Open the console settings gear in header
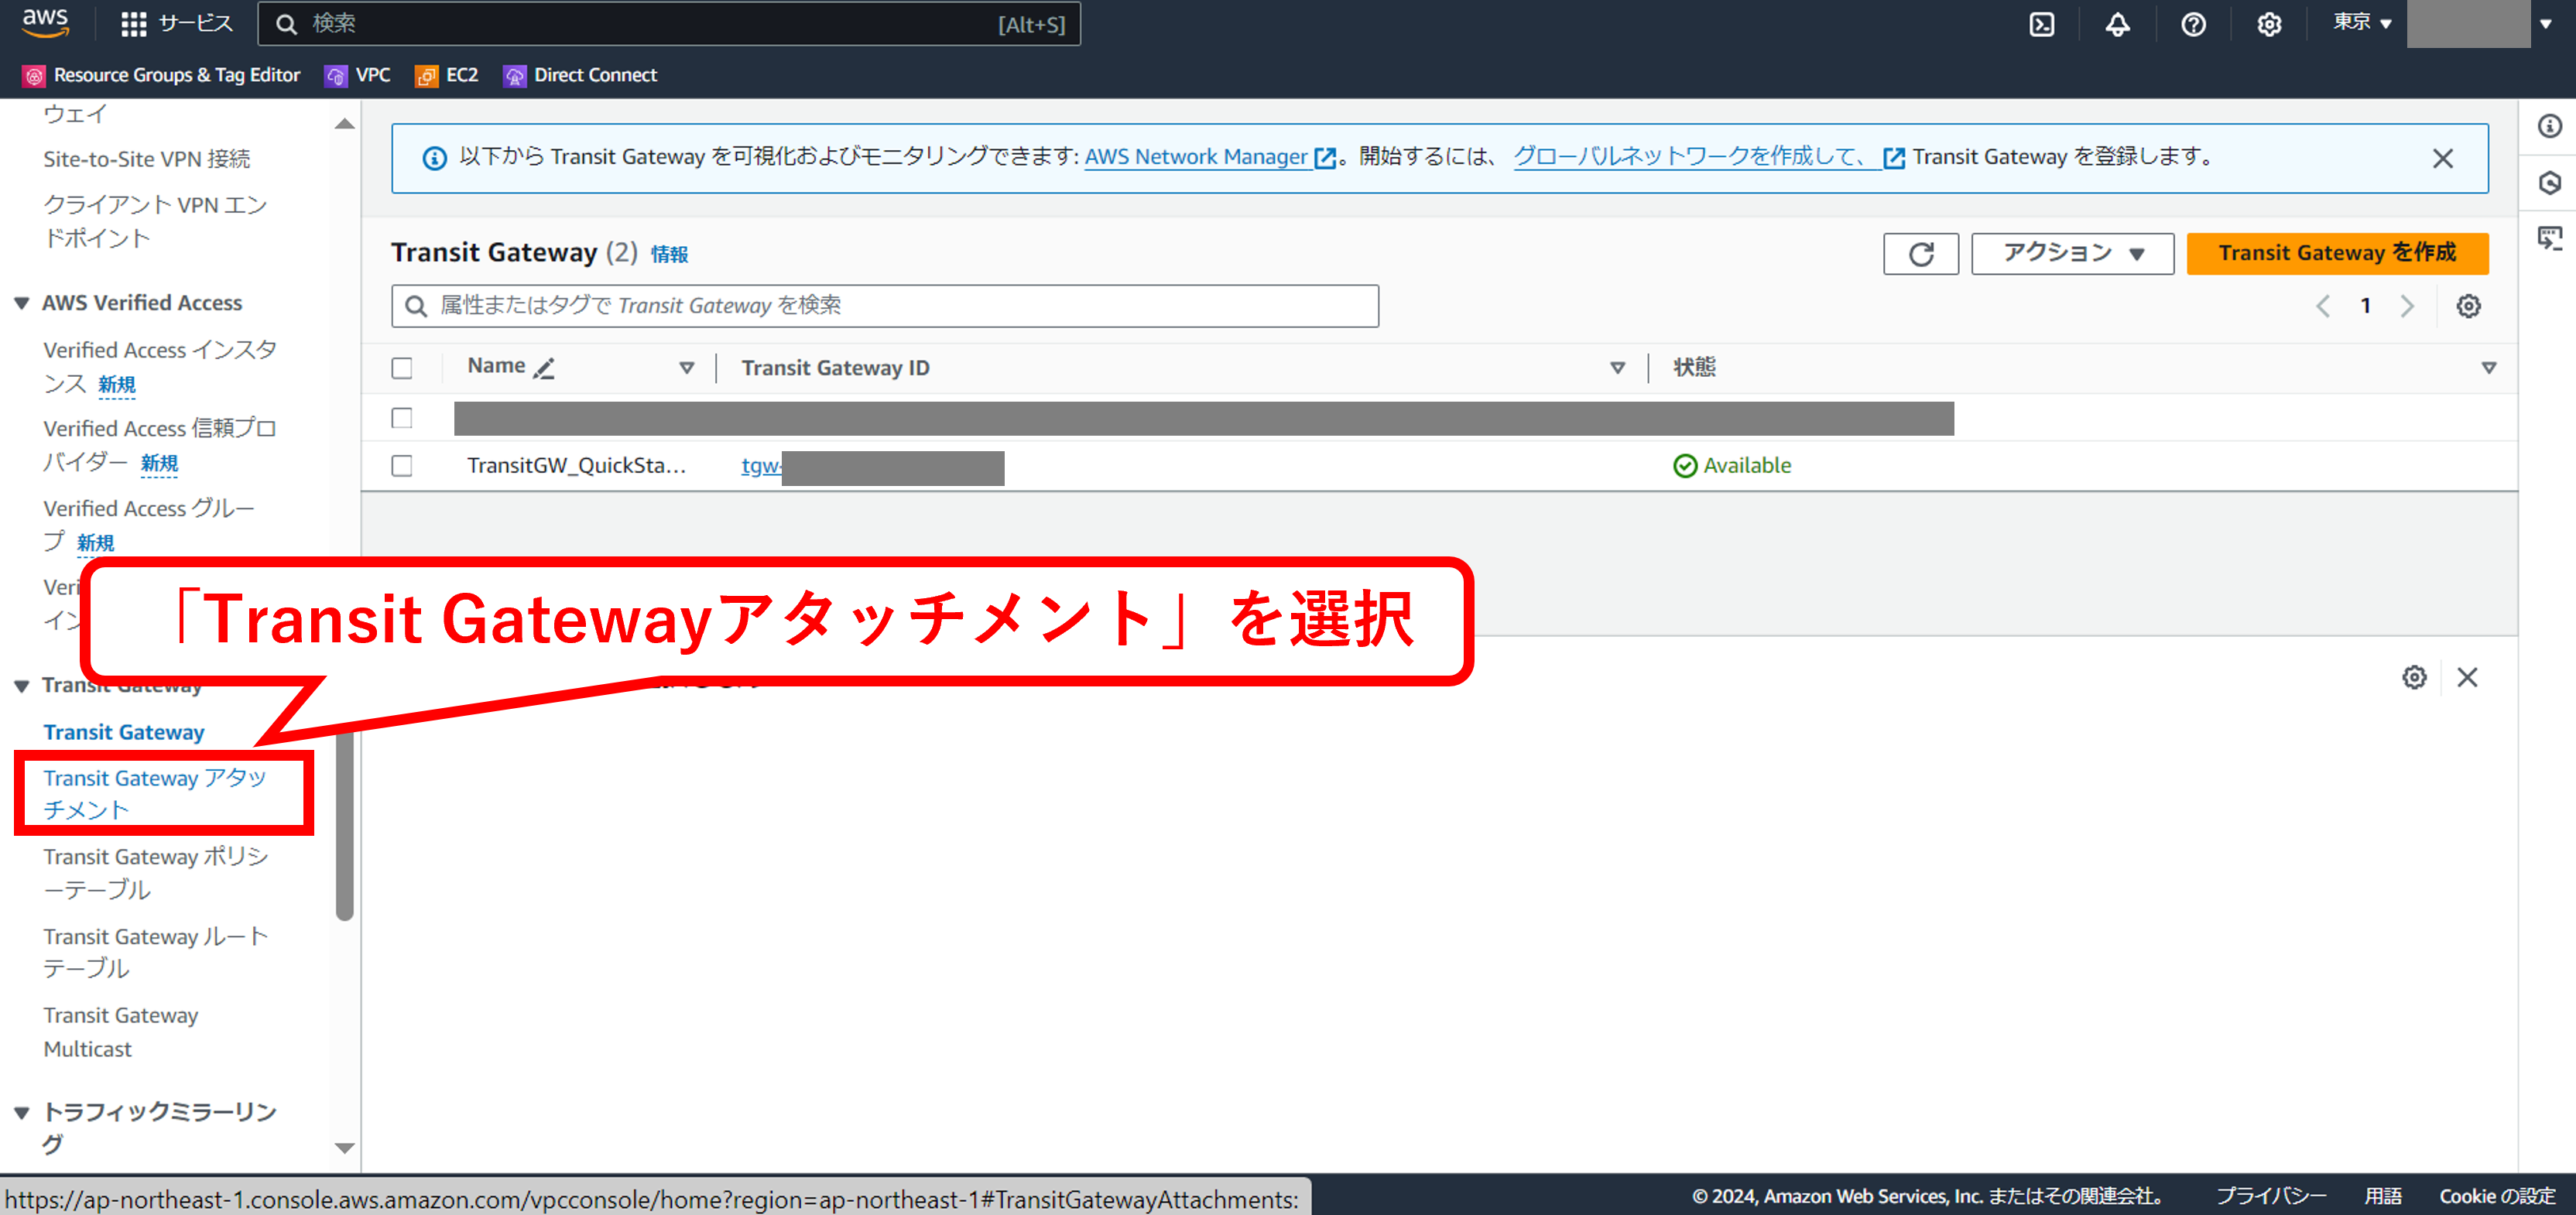The width and height of the screenshot is (2576, 1215). click(x=2269, y=24)
